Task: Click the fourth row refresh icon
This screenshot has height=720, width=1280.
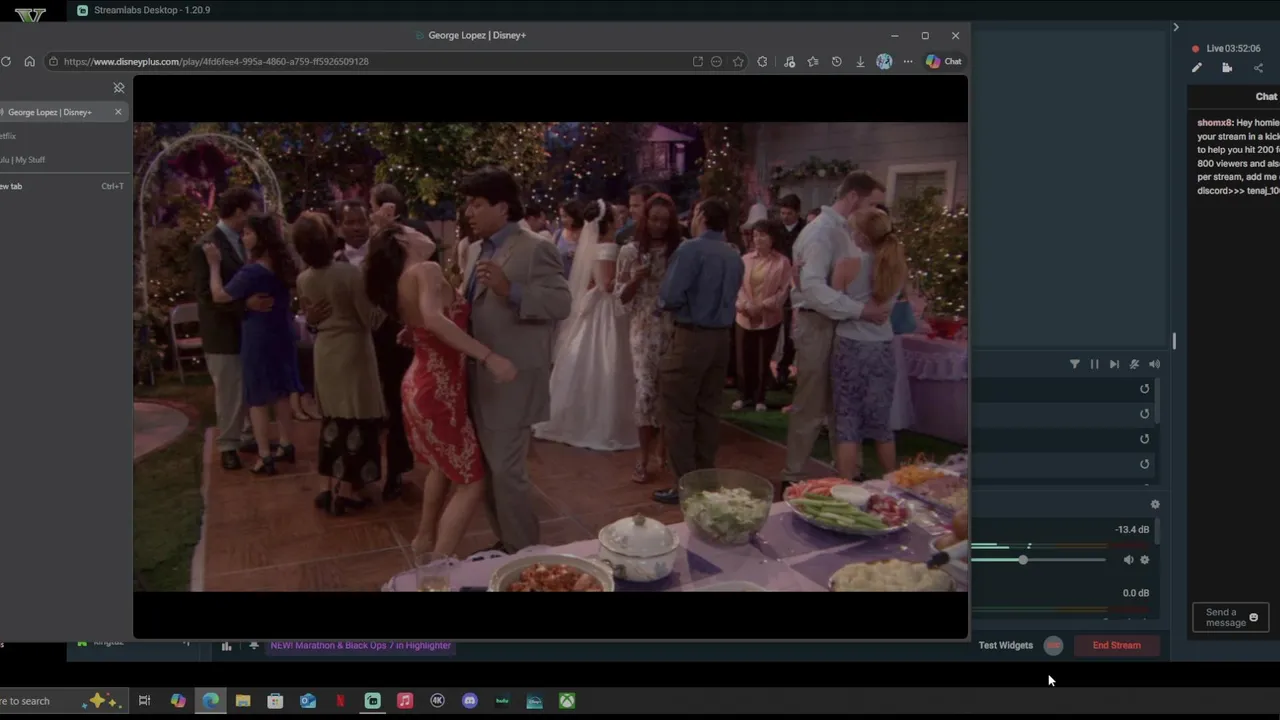Action: pyautogui.click(x=1145, y=464)
